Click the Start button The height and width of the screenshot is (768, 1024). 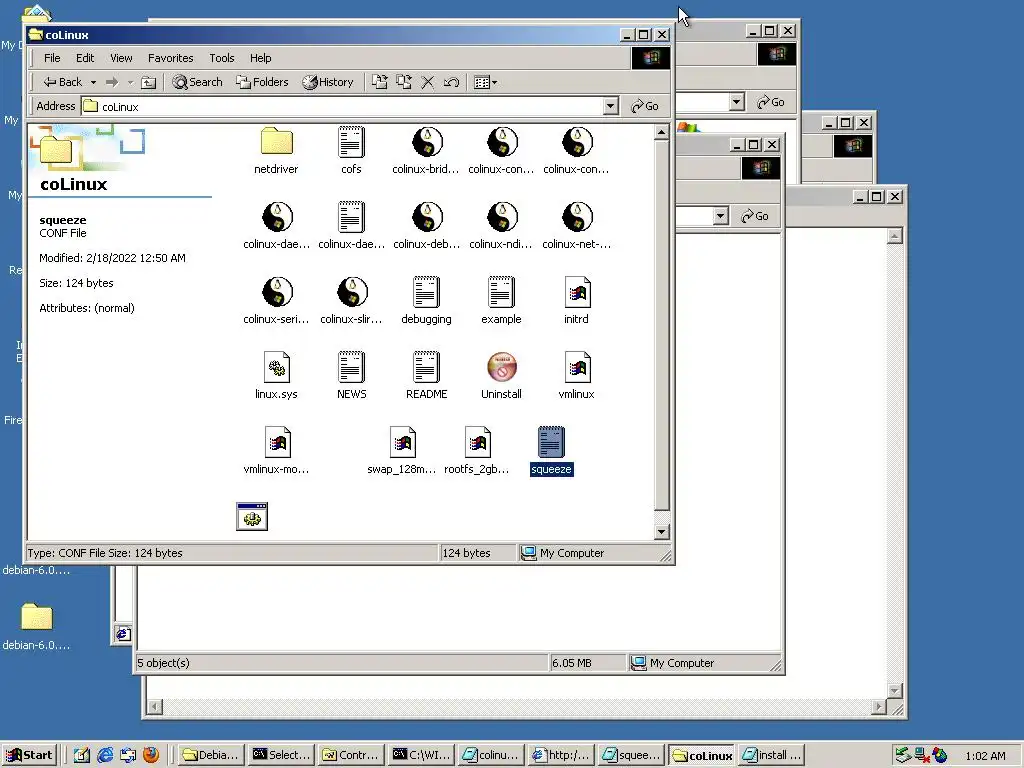point(30,755)
